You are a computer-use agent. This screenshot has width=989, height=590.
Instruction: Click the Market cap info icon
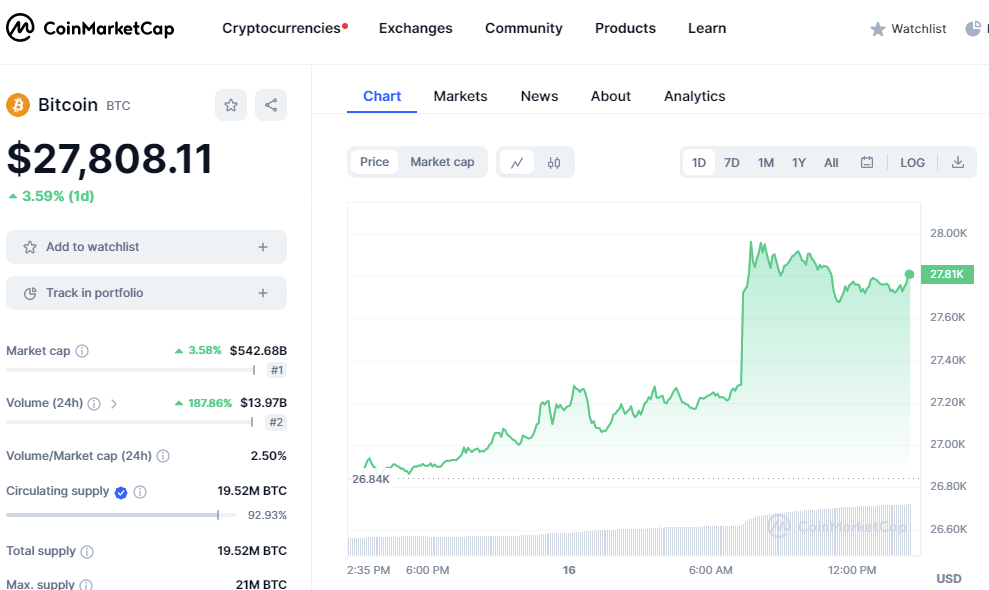[x=82, y=351]
